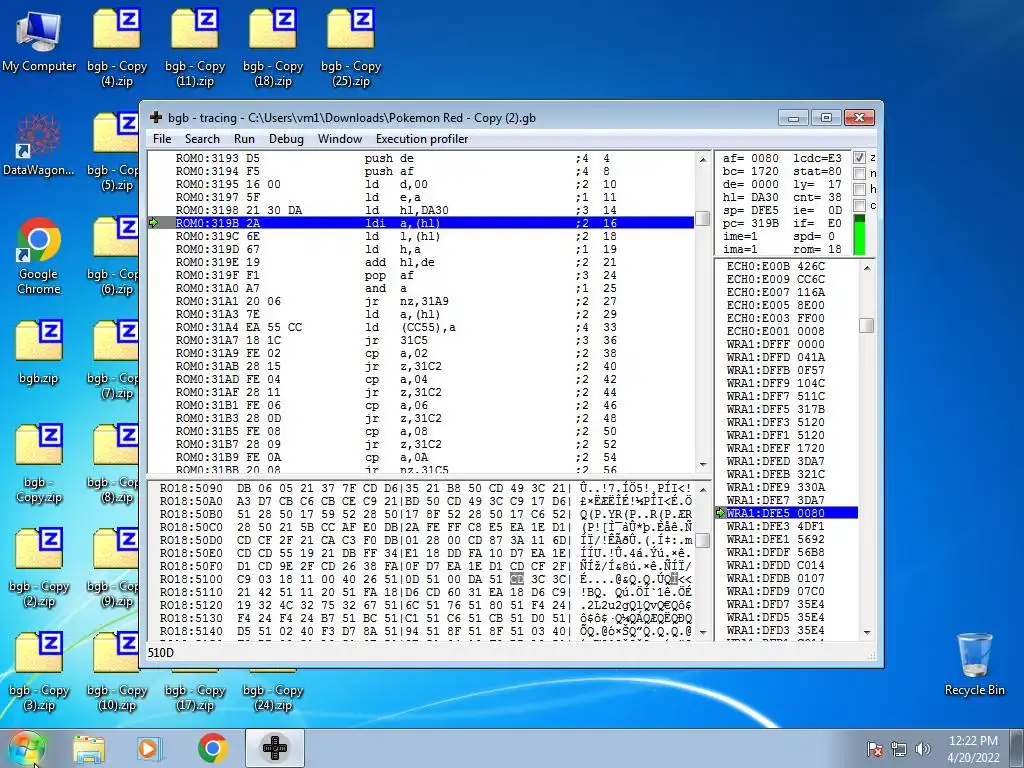The width and height of the screenshot is (1024, 768).
Task: Click stack pane scroll up arrow
Action: click(x=867, y=268)
